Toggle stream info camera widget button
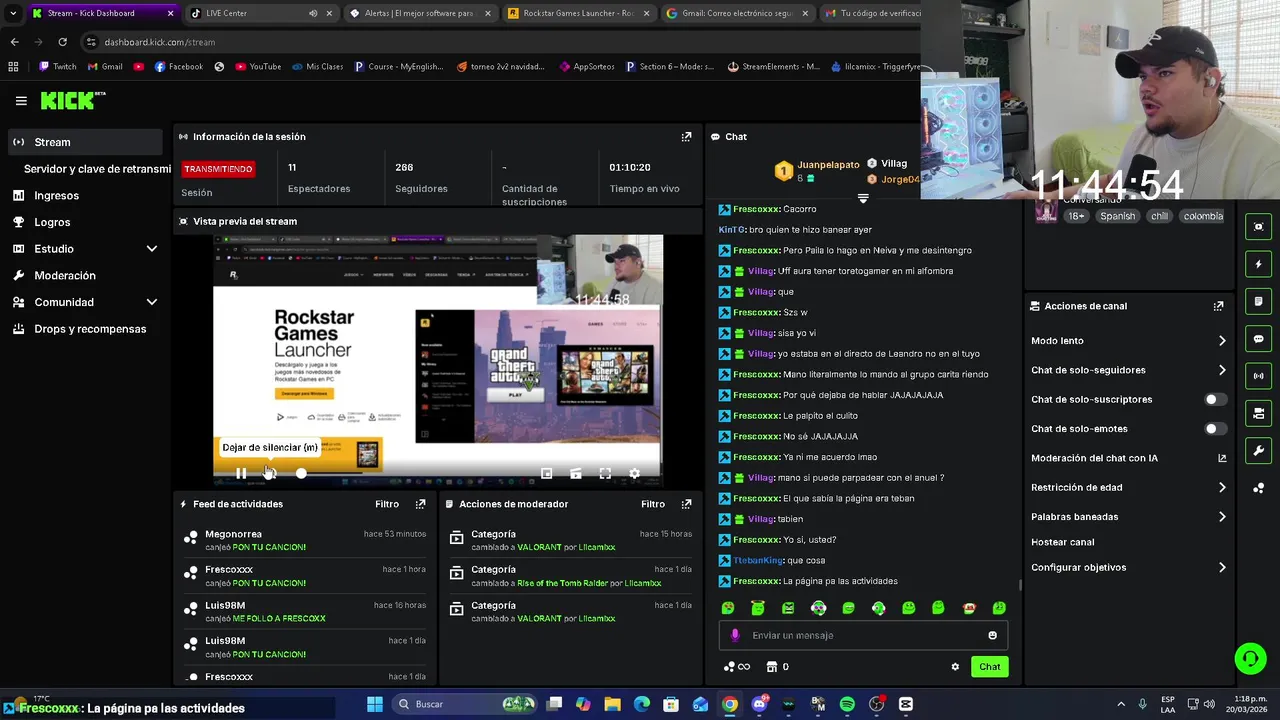1280x720 pixels. point(1259,413)
